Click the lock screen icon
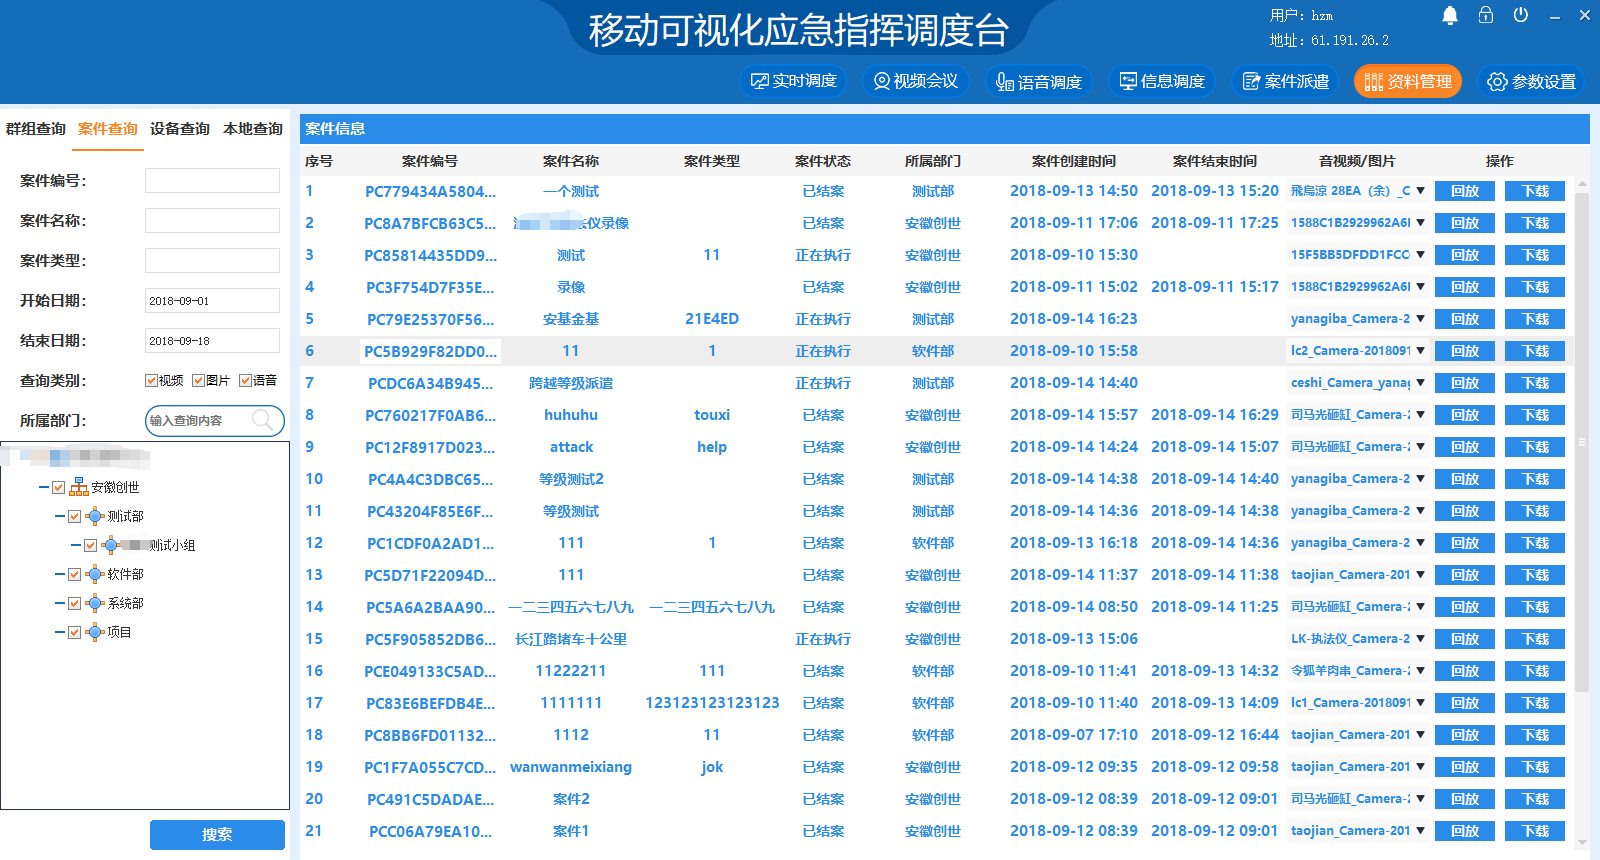This screenshot has height=860, width=1600. pos(1486,15)
